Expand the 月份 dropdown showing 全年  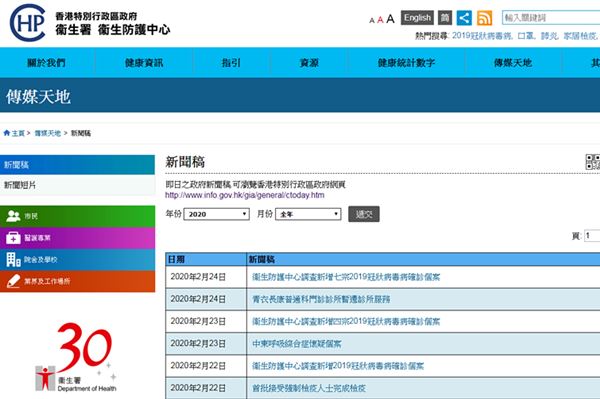pos(308,214)
